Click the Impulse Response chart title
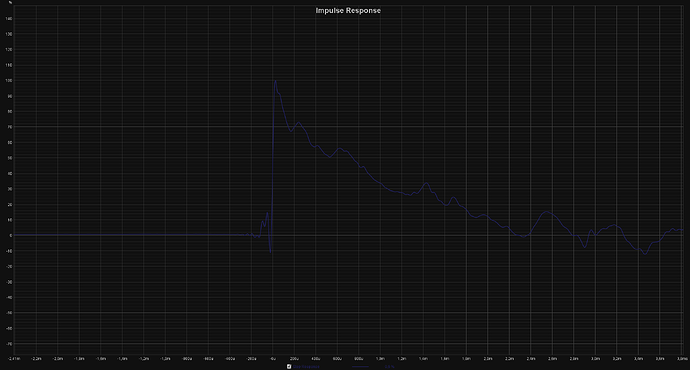 [348, 11]
